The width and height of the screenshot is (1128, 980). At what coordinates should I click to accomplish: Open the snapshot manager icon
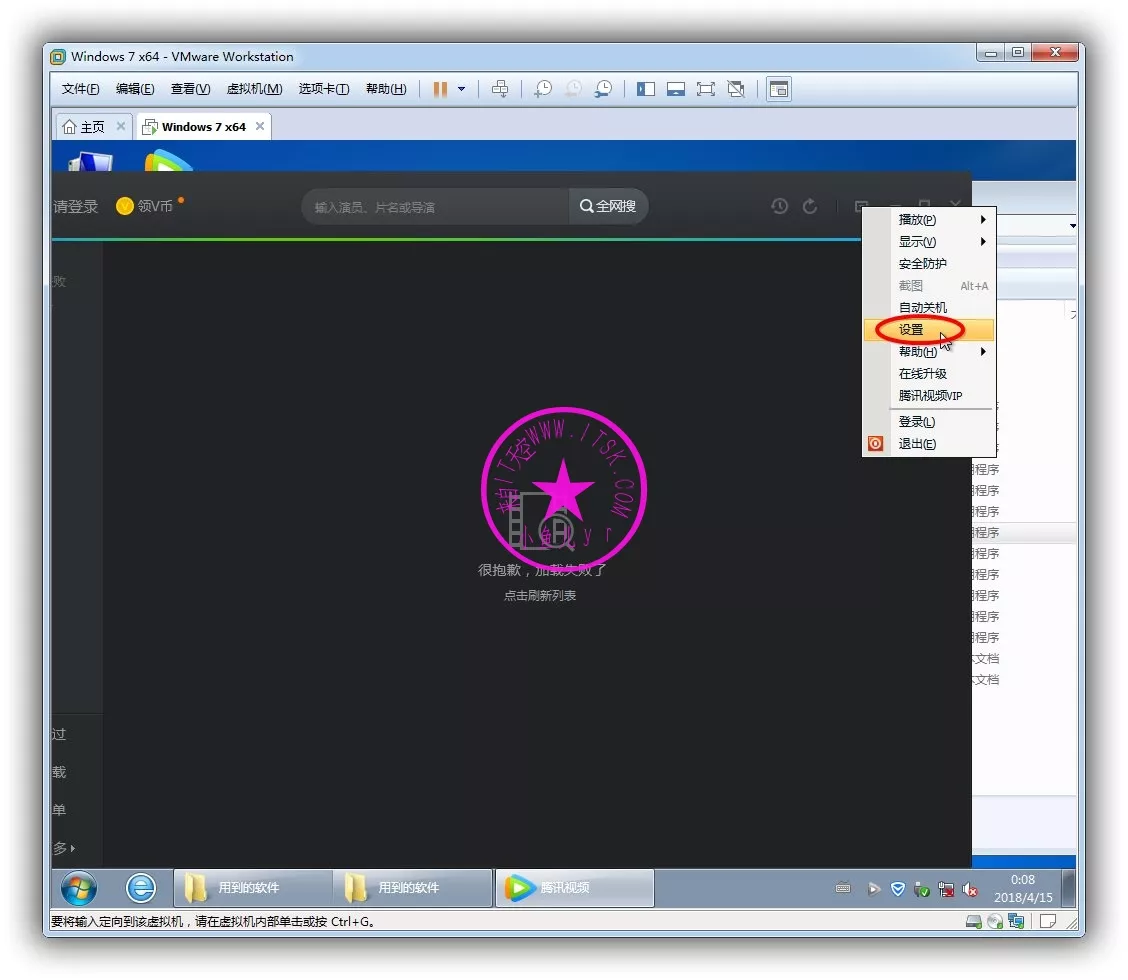603,89
